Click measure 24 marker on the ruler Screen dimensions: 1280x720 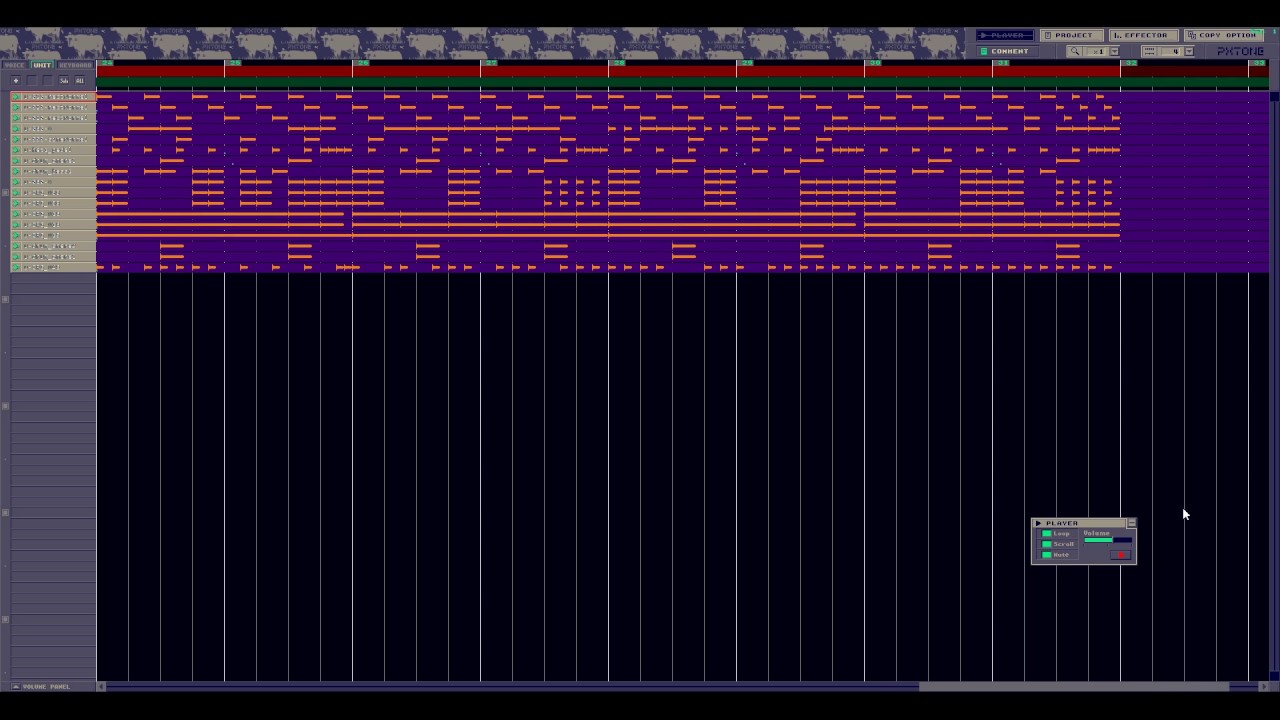pyautogui.click(x=107, y=62)
